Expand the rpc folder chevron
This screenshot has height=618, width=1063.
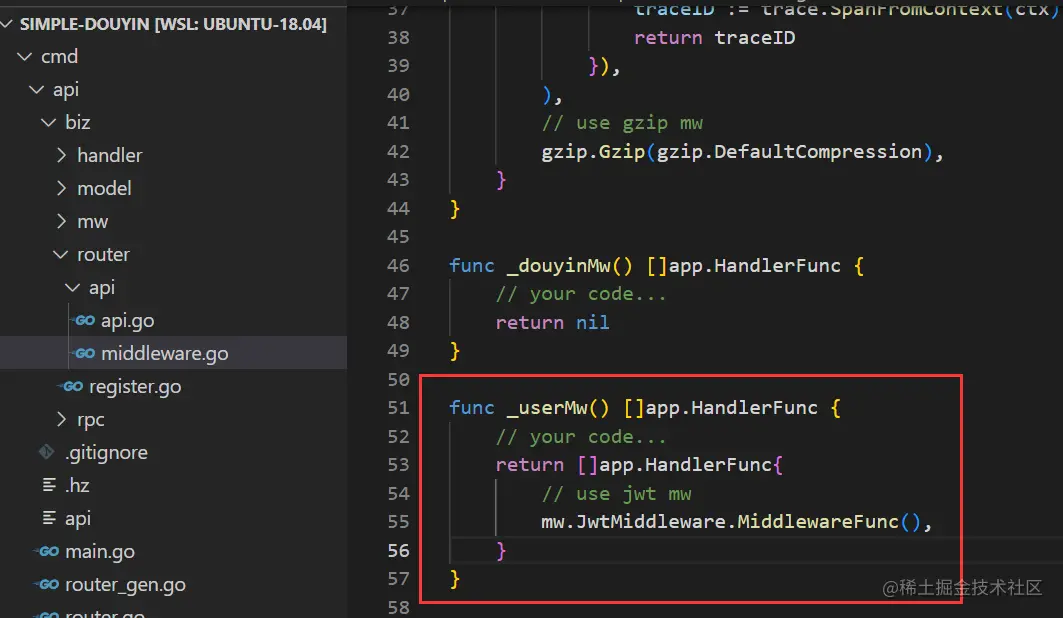tap(62, 419)
